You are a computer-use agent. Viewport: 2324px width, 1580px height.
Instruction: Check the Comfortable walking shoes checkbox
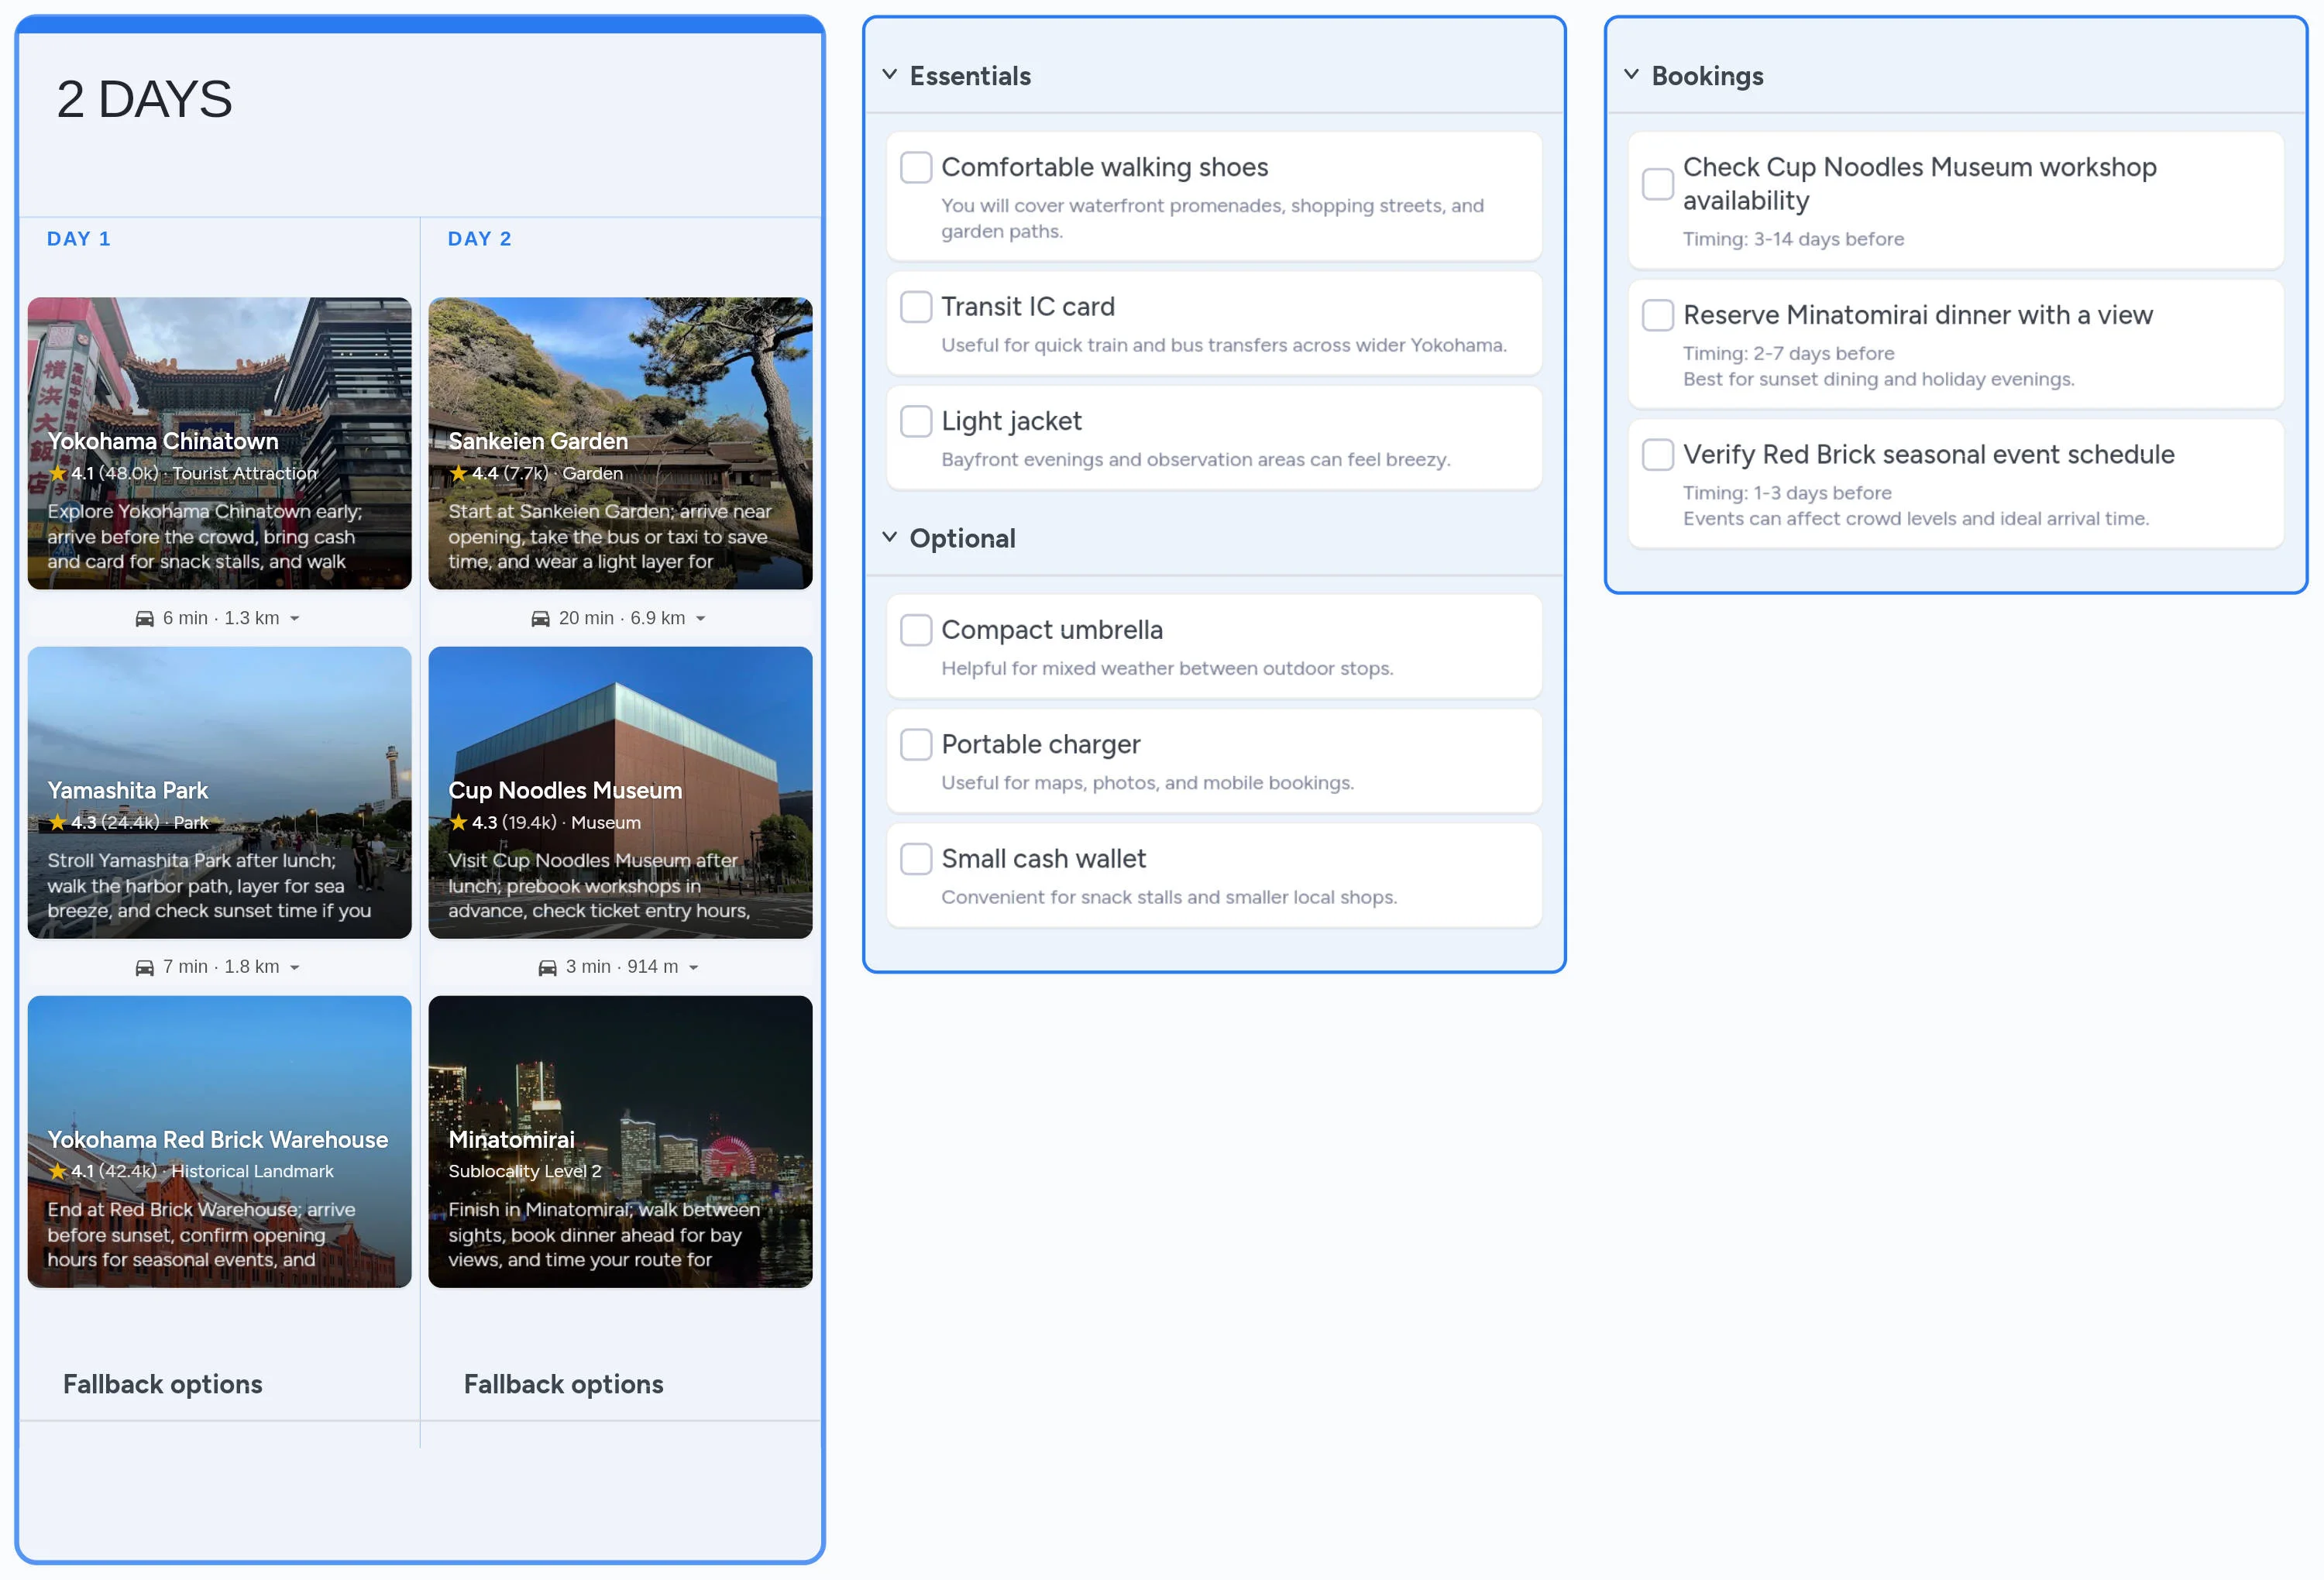[x=915, y=168]
